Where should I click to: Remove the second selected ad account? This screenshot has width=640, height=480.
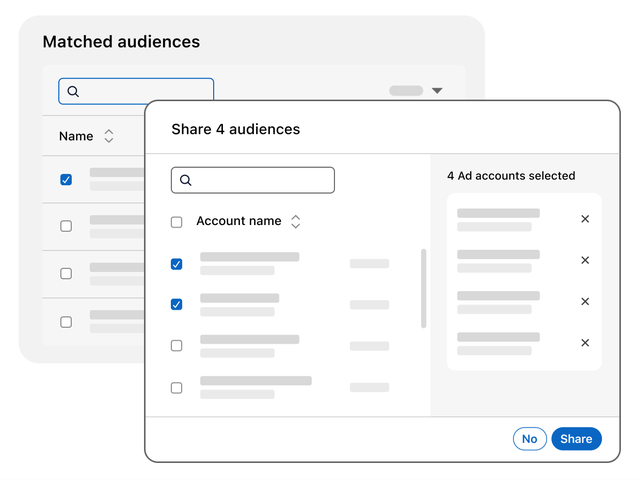[585, 260]
